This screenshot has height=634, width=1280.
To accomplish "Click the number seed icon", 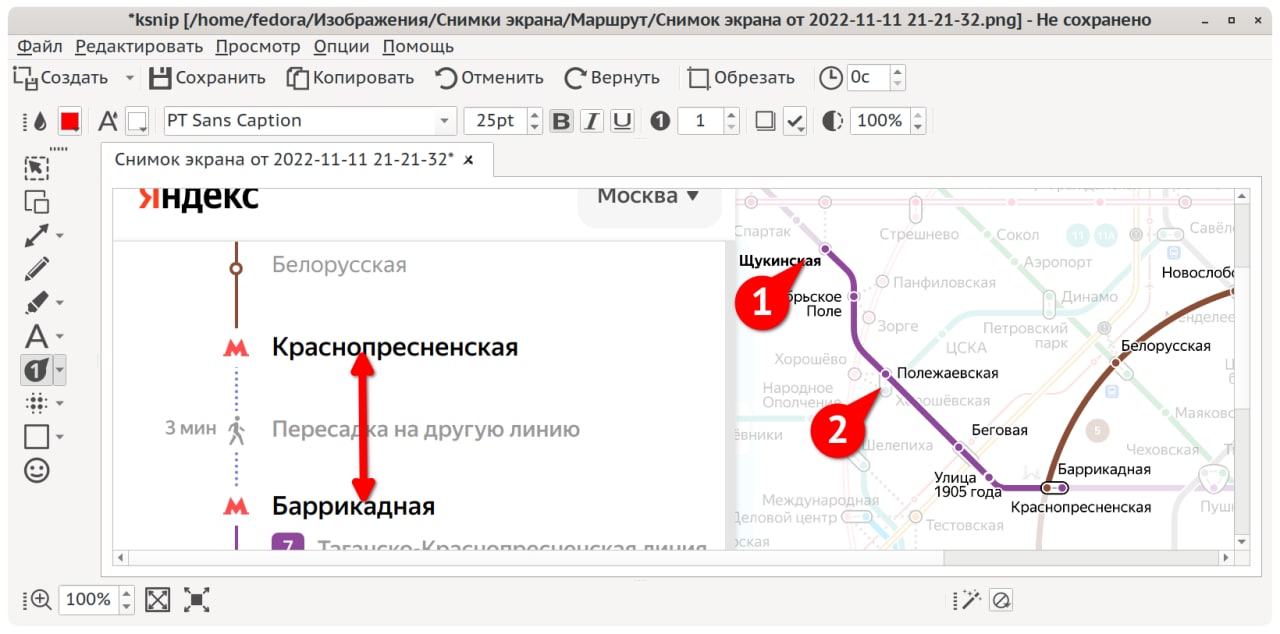I will point(659,121).
